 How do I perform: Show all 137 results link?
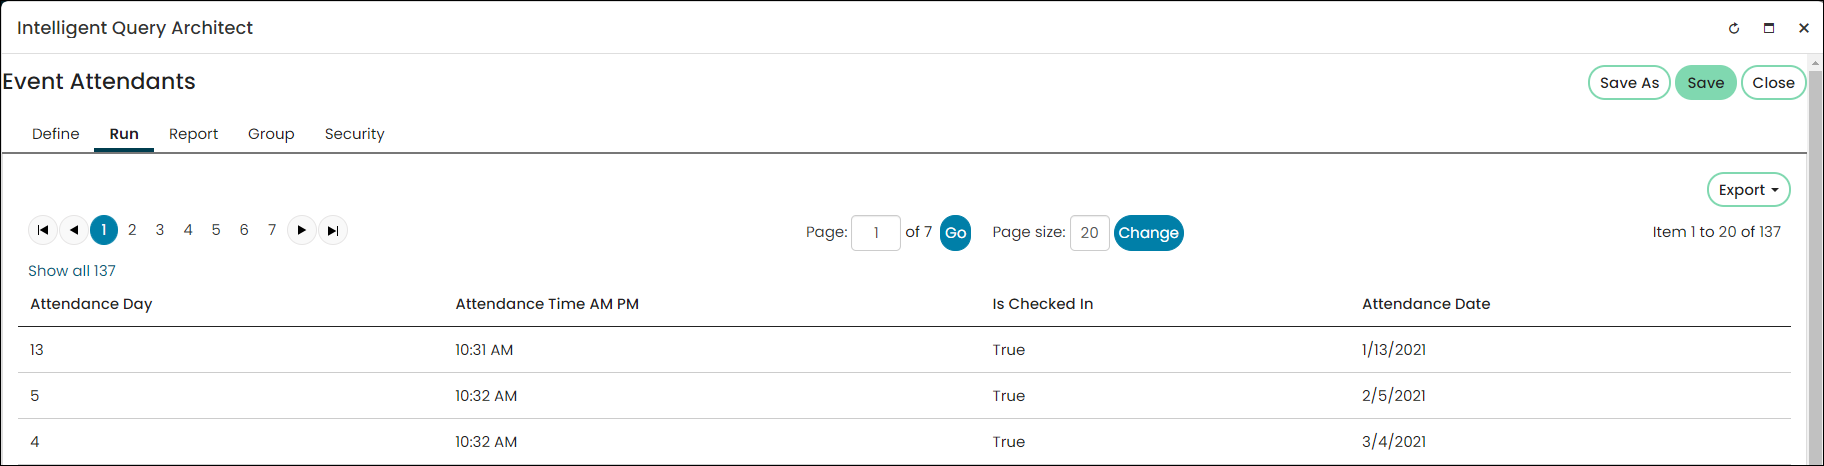[72, 271]
